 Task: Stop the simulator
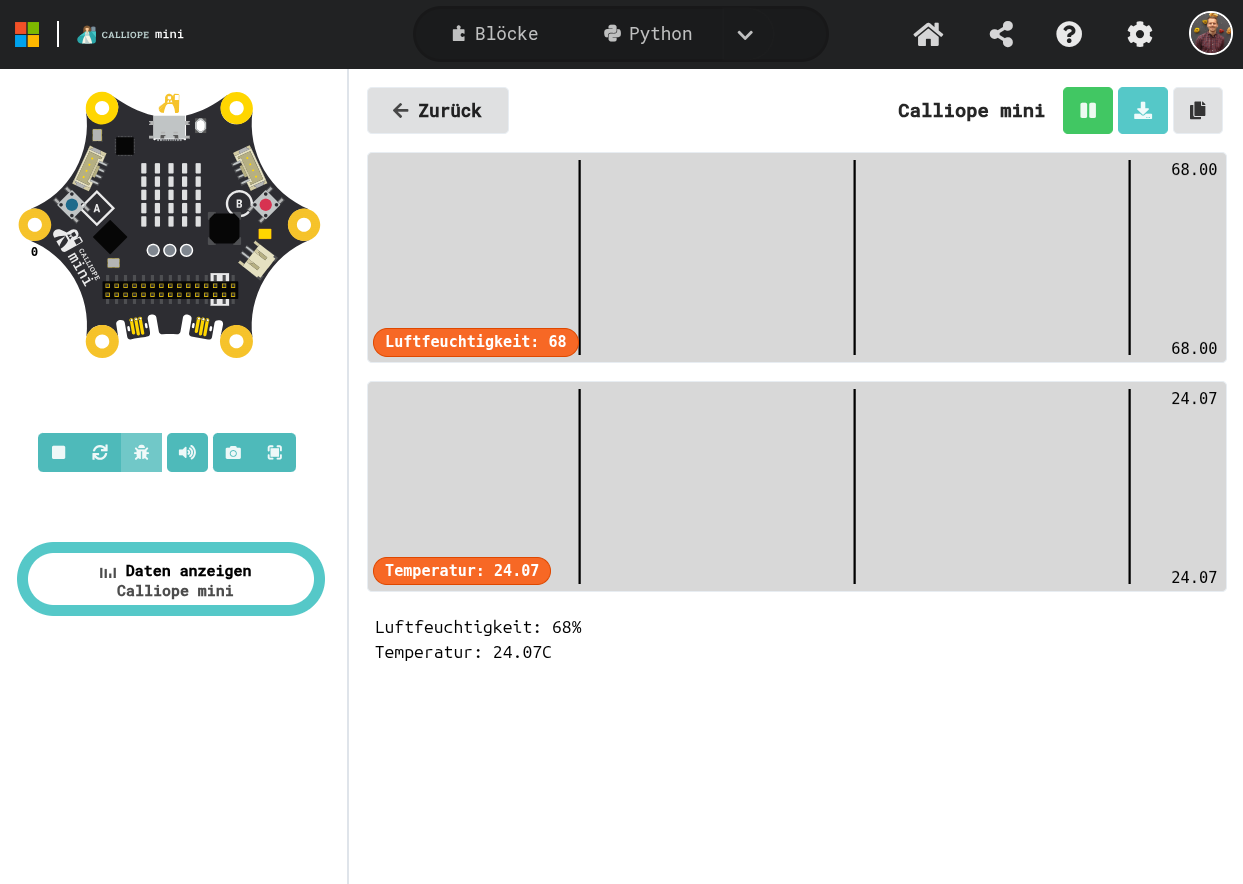coord(59,452)
